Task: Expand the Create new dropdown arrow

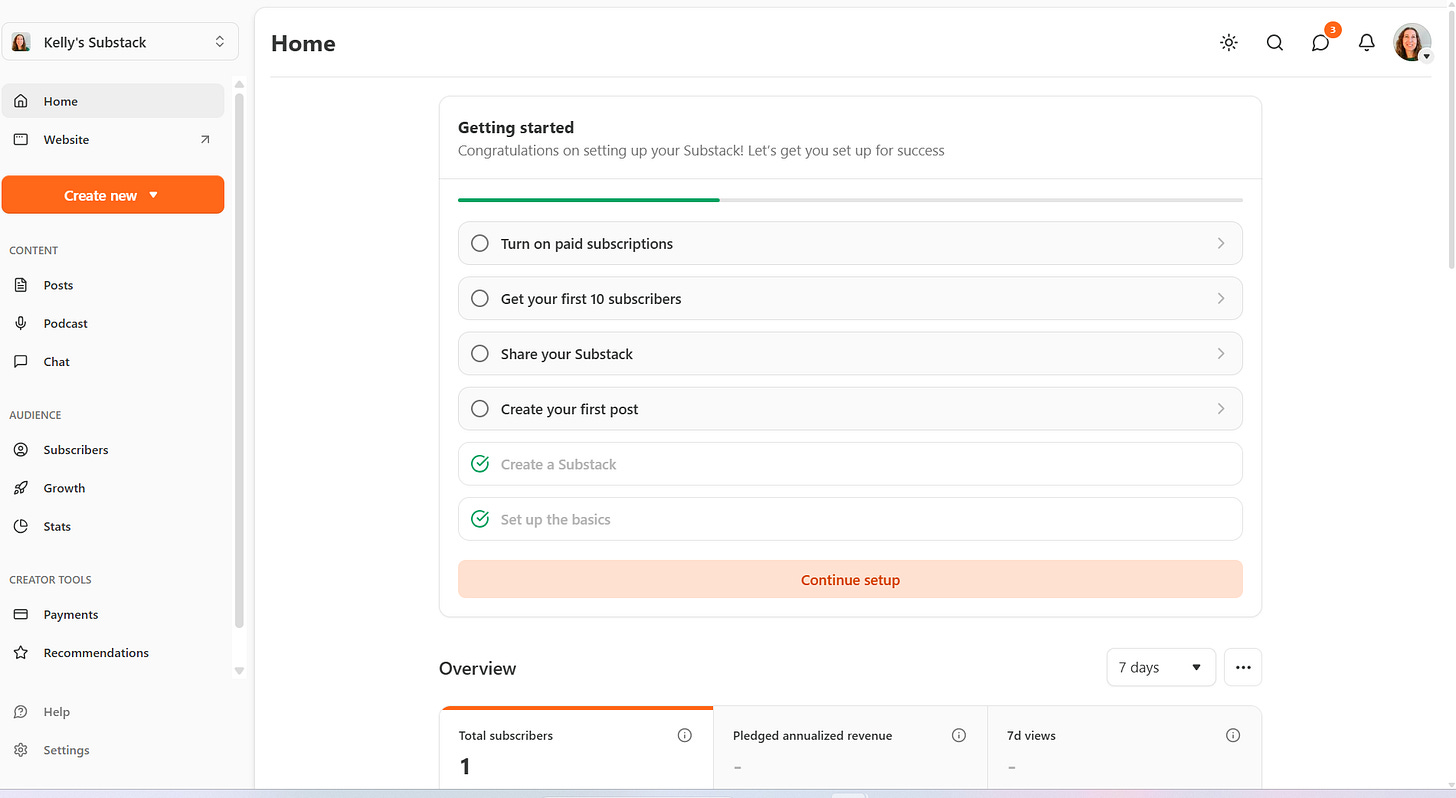Action: click(x=154, y=195)
